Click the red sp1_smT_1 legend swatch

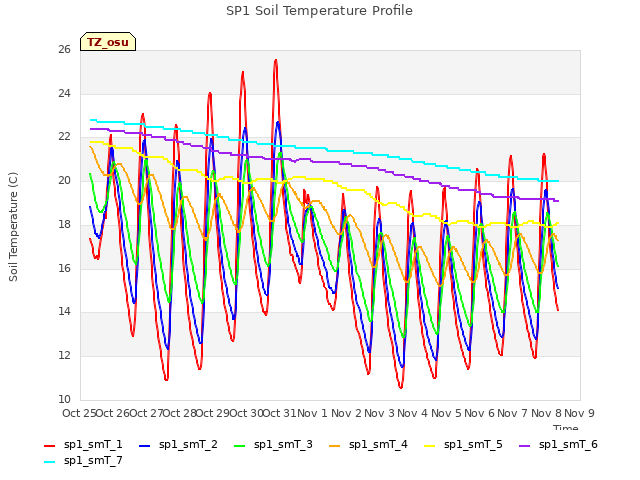click(49, 446)
